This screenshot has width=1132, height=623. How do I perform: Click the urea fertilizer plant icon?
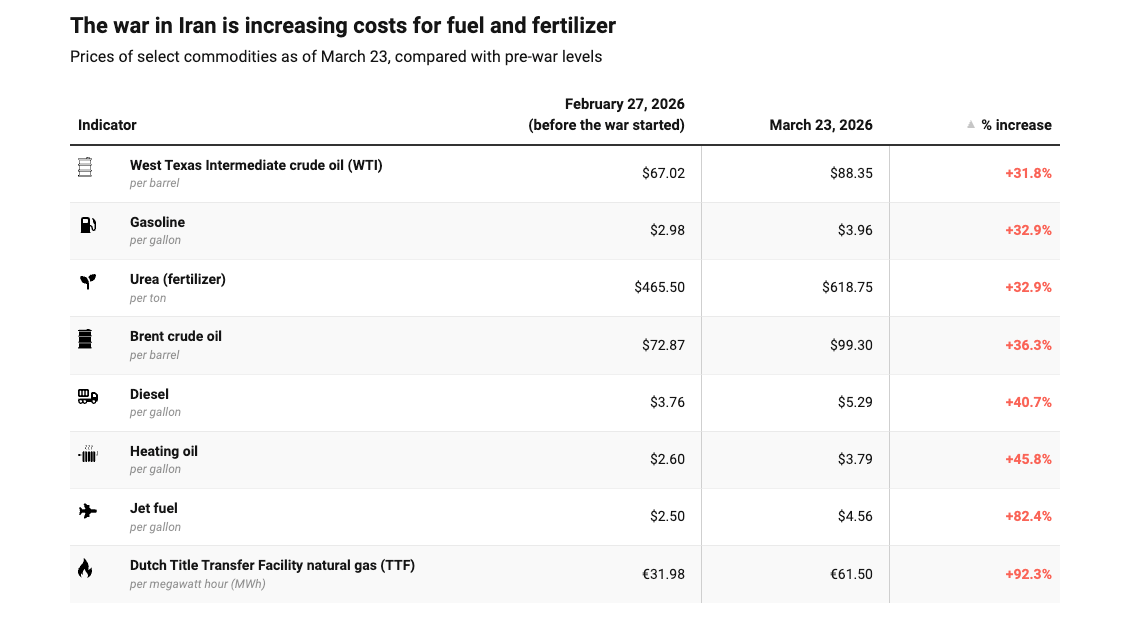coord(88,282)
